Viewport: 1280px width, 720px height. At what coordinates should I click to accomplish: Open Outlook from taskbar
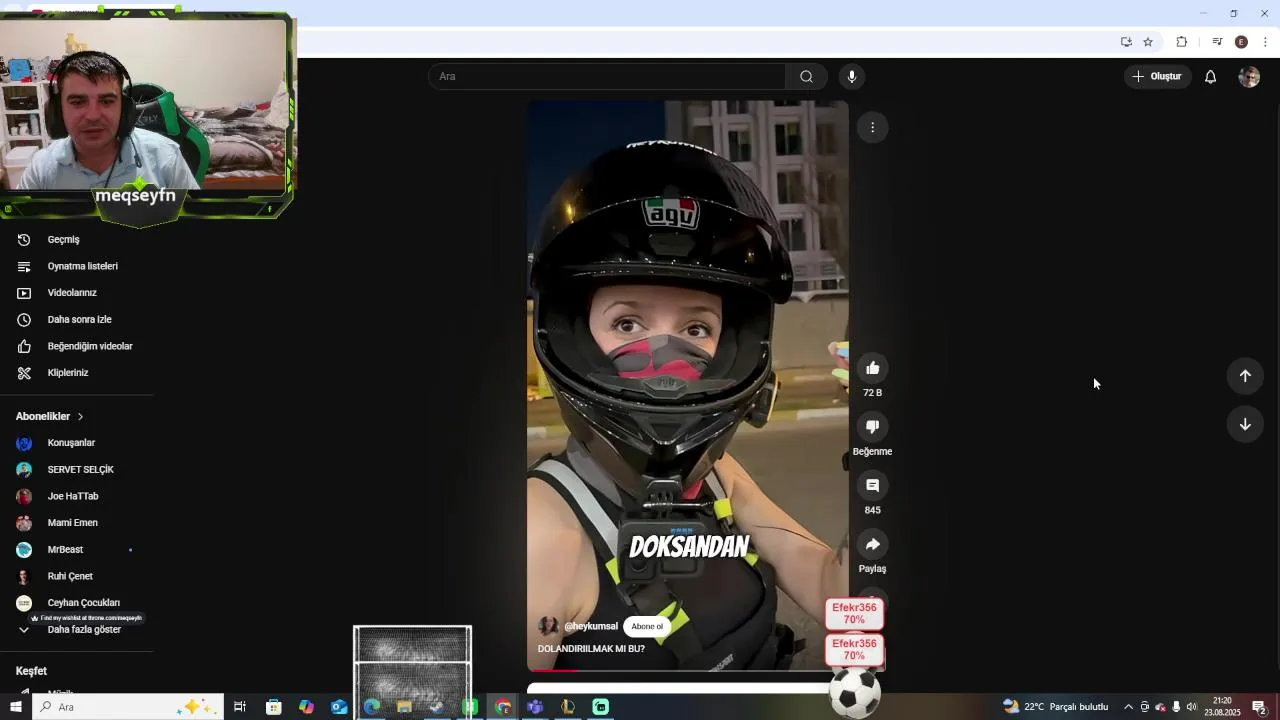(x=339, y=707)
